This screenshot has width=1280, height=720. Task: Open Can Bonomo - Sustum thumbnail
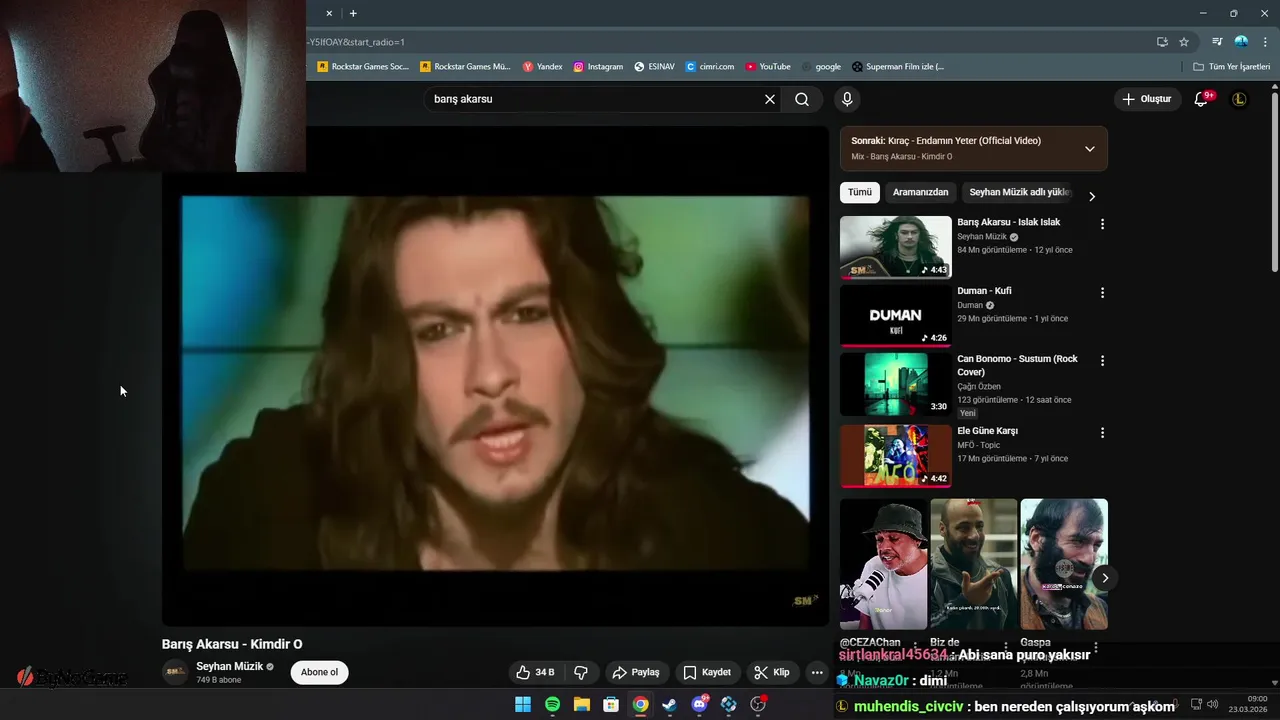point(896,384)
